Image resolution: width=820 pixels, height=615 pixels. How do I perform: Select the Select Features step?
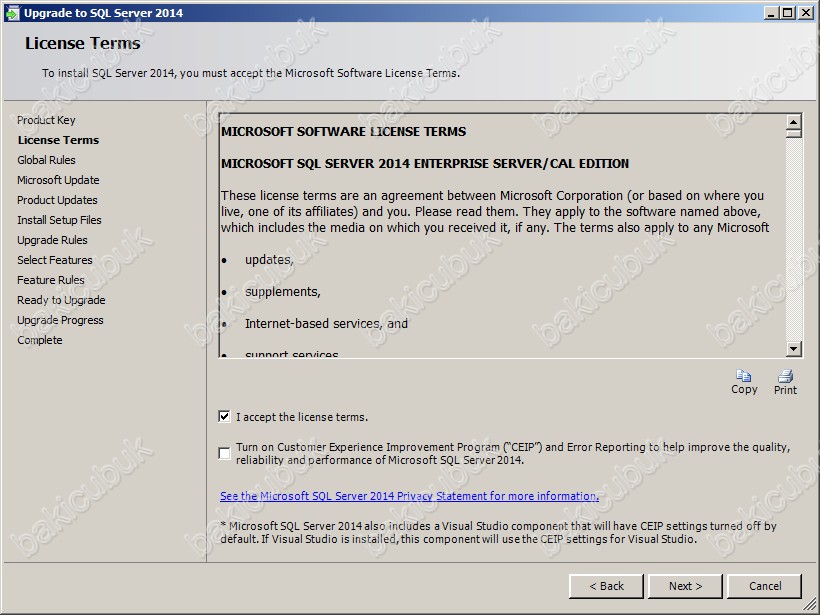pyautogui.click(x=54, y=260)
